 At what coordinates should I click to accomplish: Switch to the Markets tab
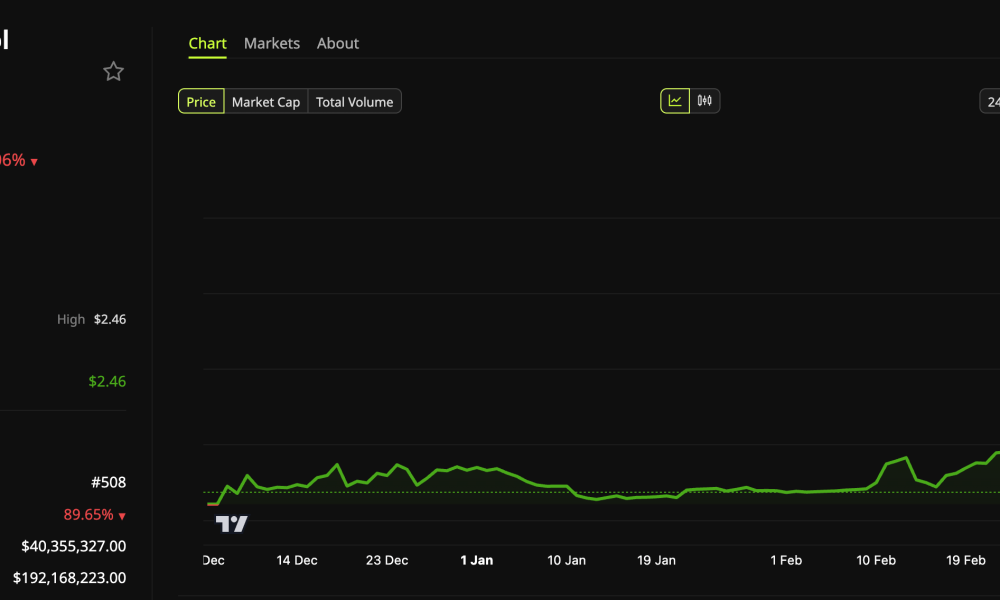[x=272, y=44]
